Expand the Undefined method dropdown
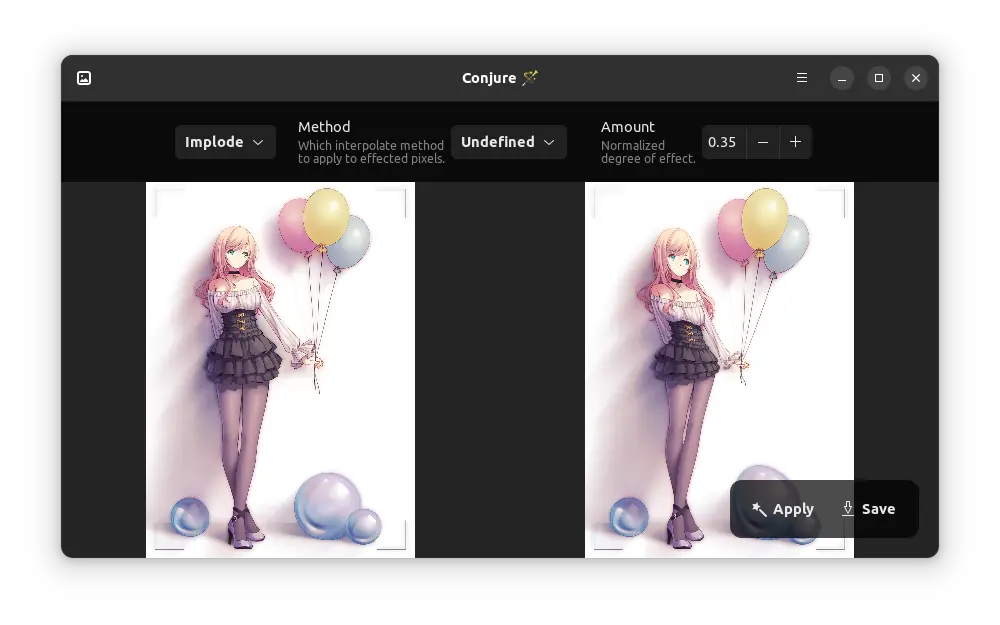The image size is (1000, 625). click(508, 142)
